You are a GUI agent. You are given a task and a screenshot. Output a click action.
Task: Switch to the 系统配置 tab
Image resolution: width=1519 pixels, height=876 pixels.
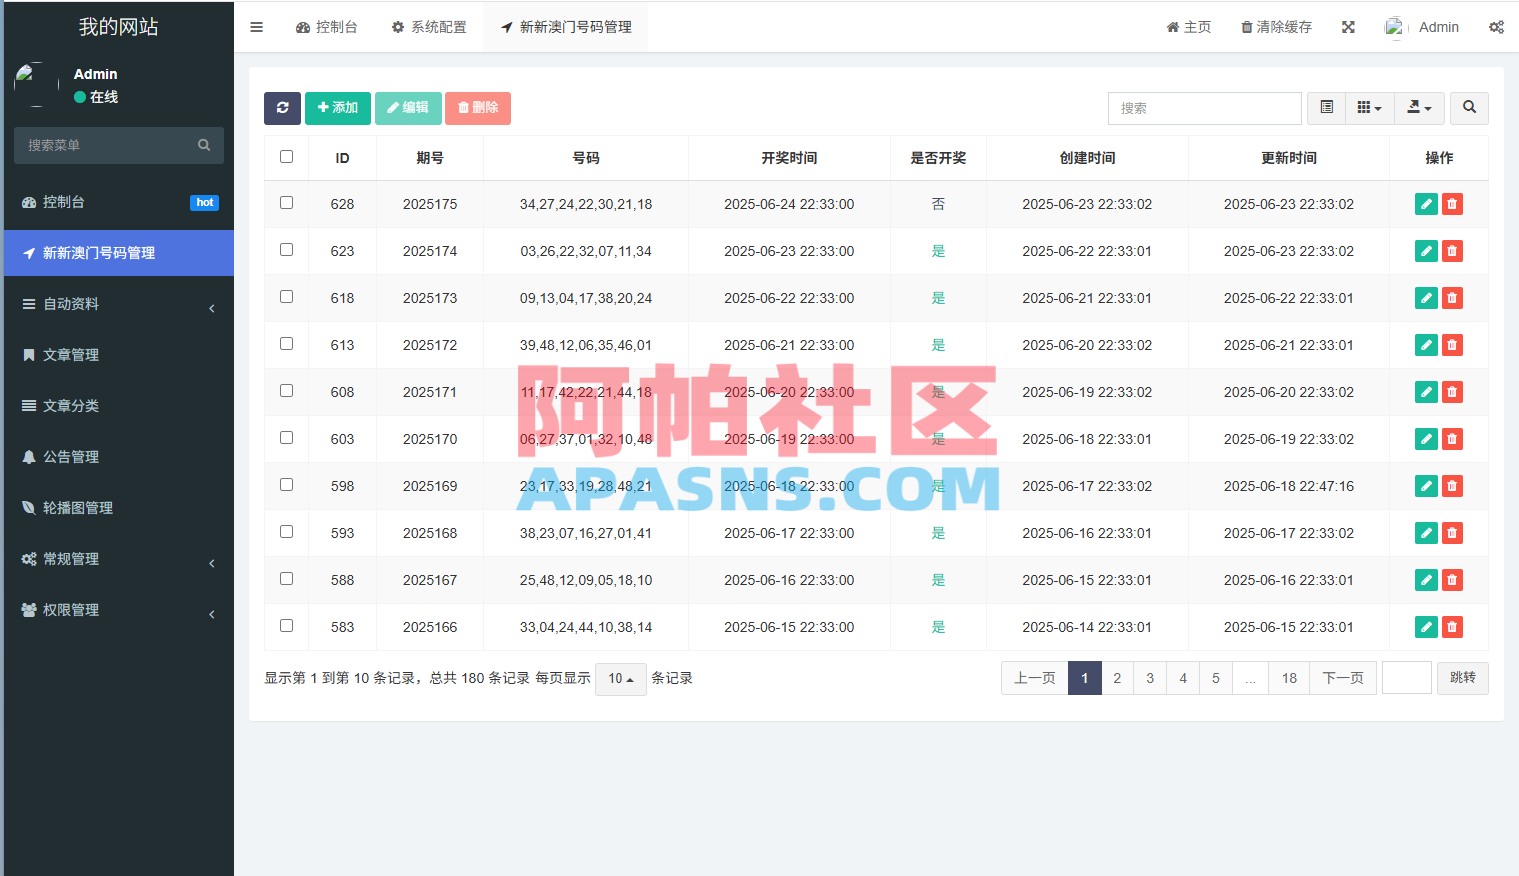click(x=429, y=27)
